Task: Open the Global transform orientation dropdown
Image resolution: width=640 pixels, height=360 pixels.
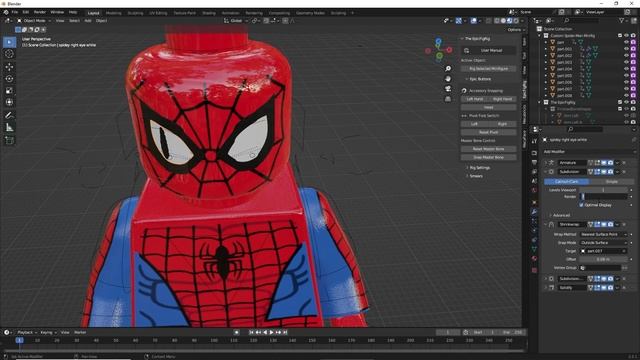Action: click(x=236, y=20)
